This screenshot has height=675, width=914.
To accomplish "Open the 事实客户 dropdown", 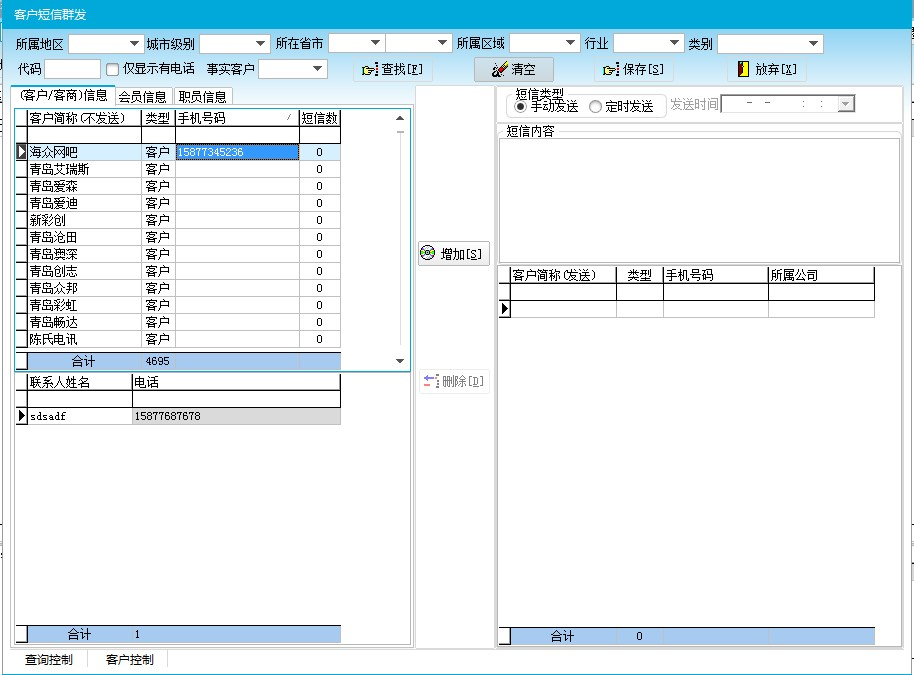I will (317, 69).
